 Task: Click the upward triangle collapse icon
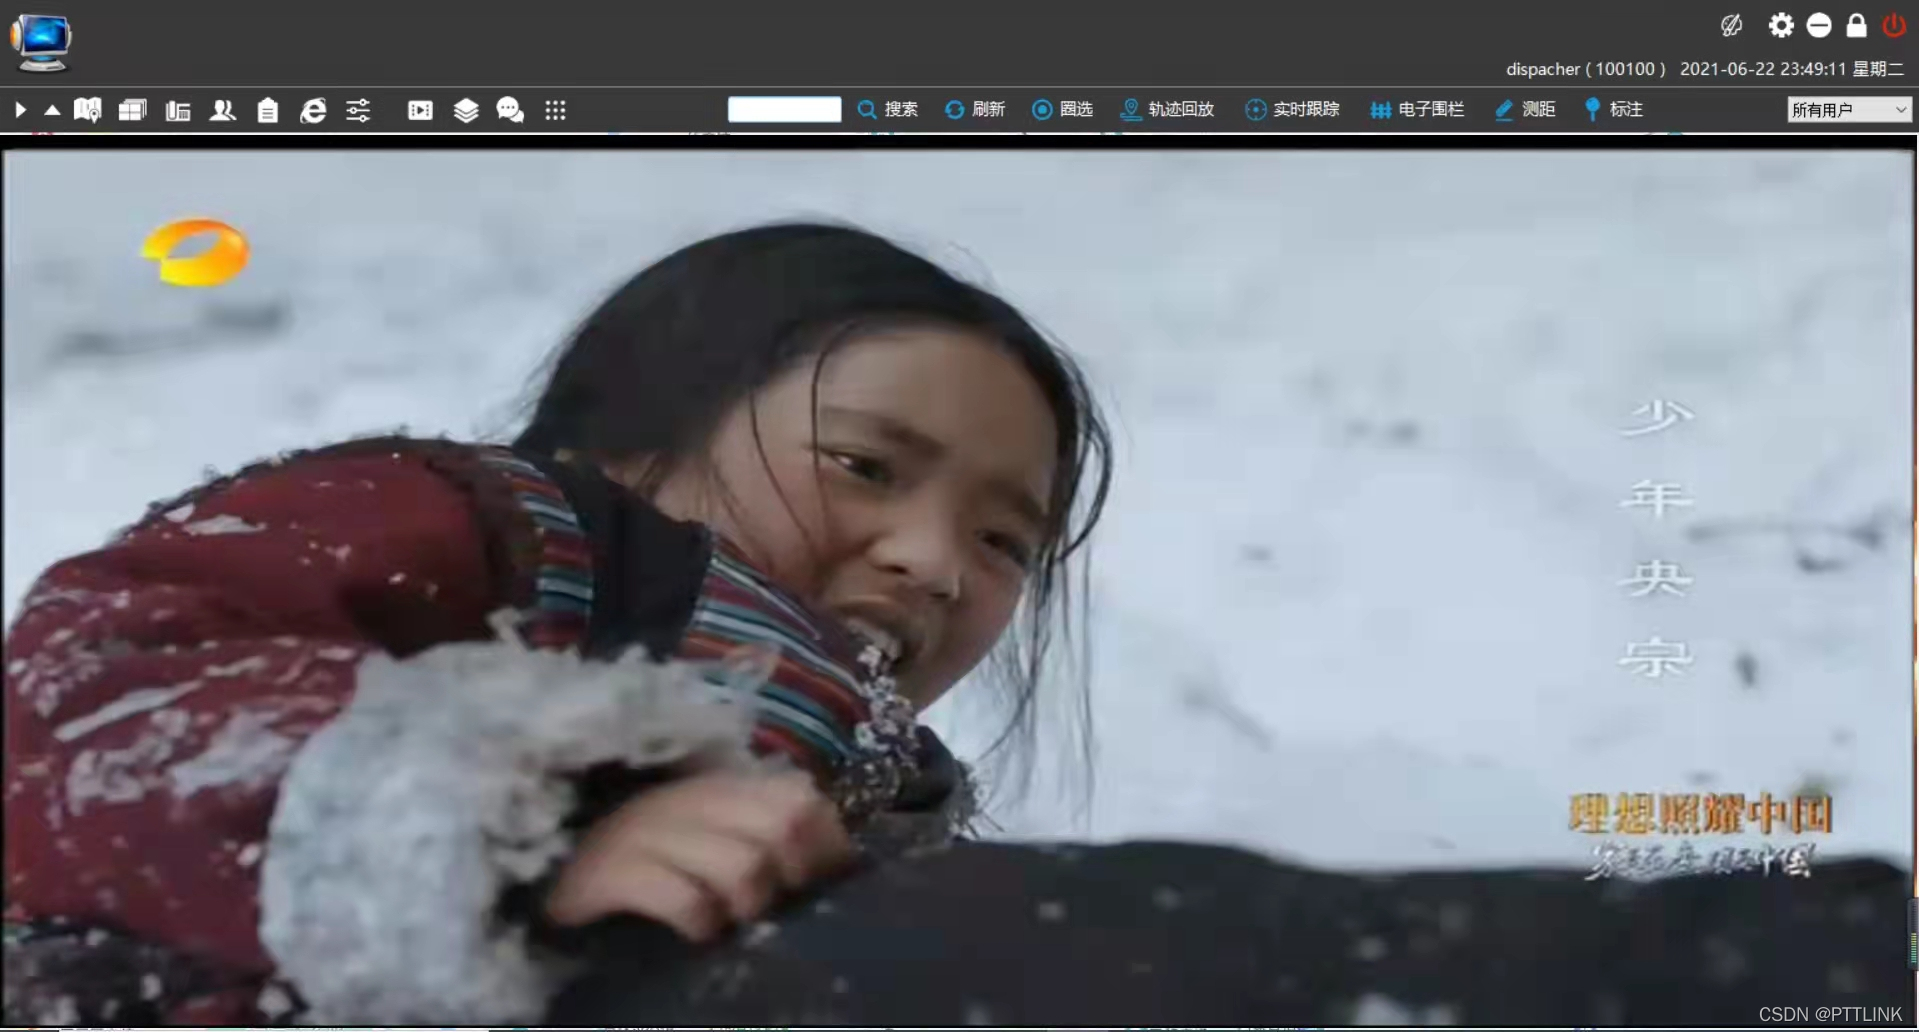(x=52, y=110)
